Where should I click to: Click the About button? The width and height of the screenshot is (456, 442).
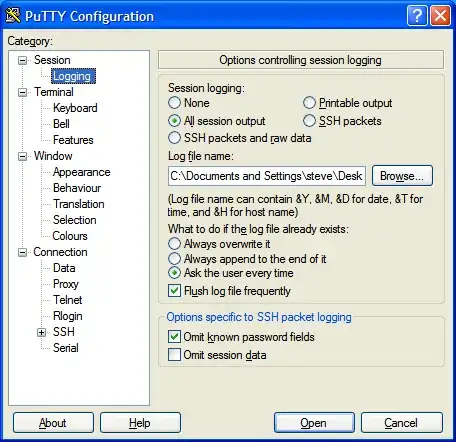53,423
